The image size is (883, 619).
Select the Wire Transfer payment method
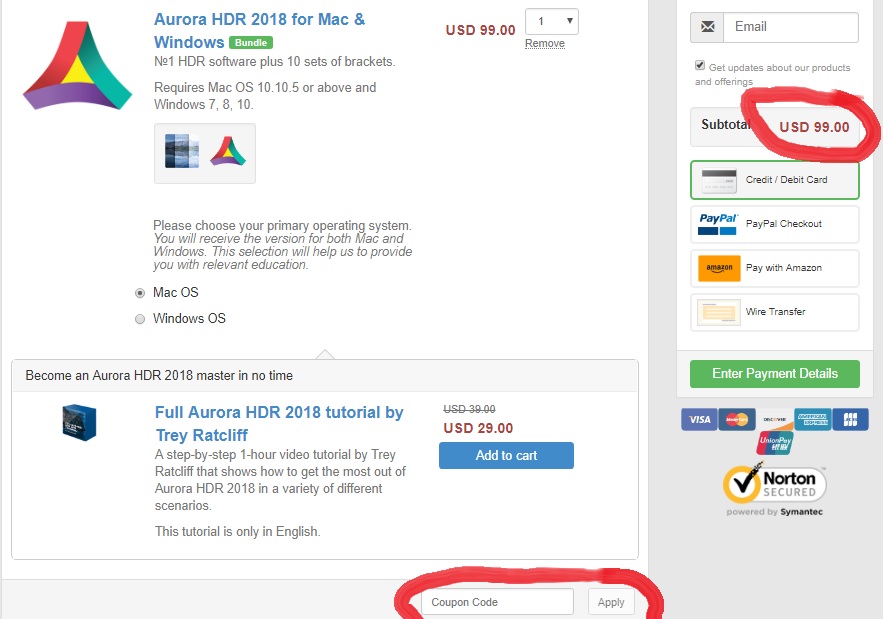[775, 312]
